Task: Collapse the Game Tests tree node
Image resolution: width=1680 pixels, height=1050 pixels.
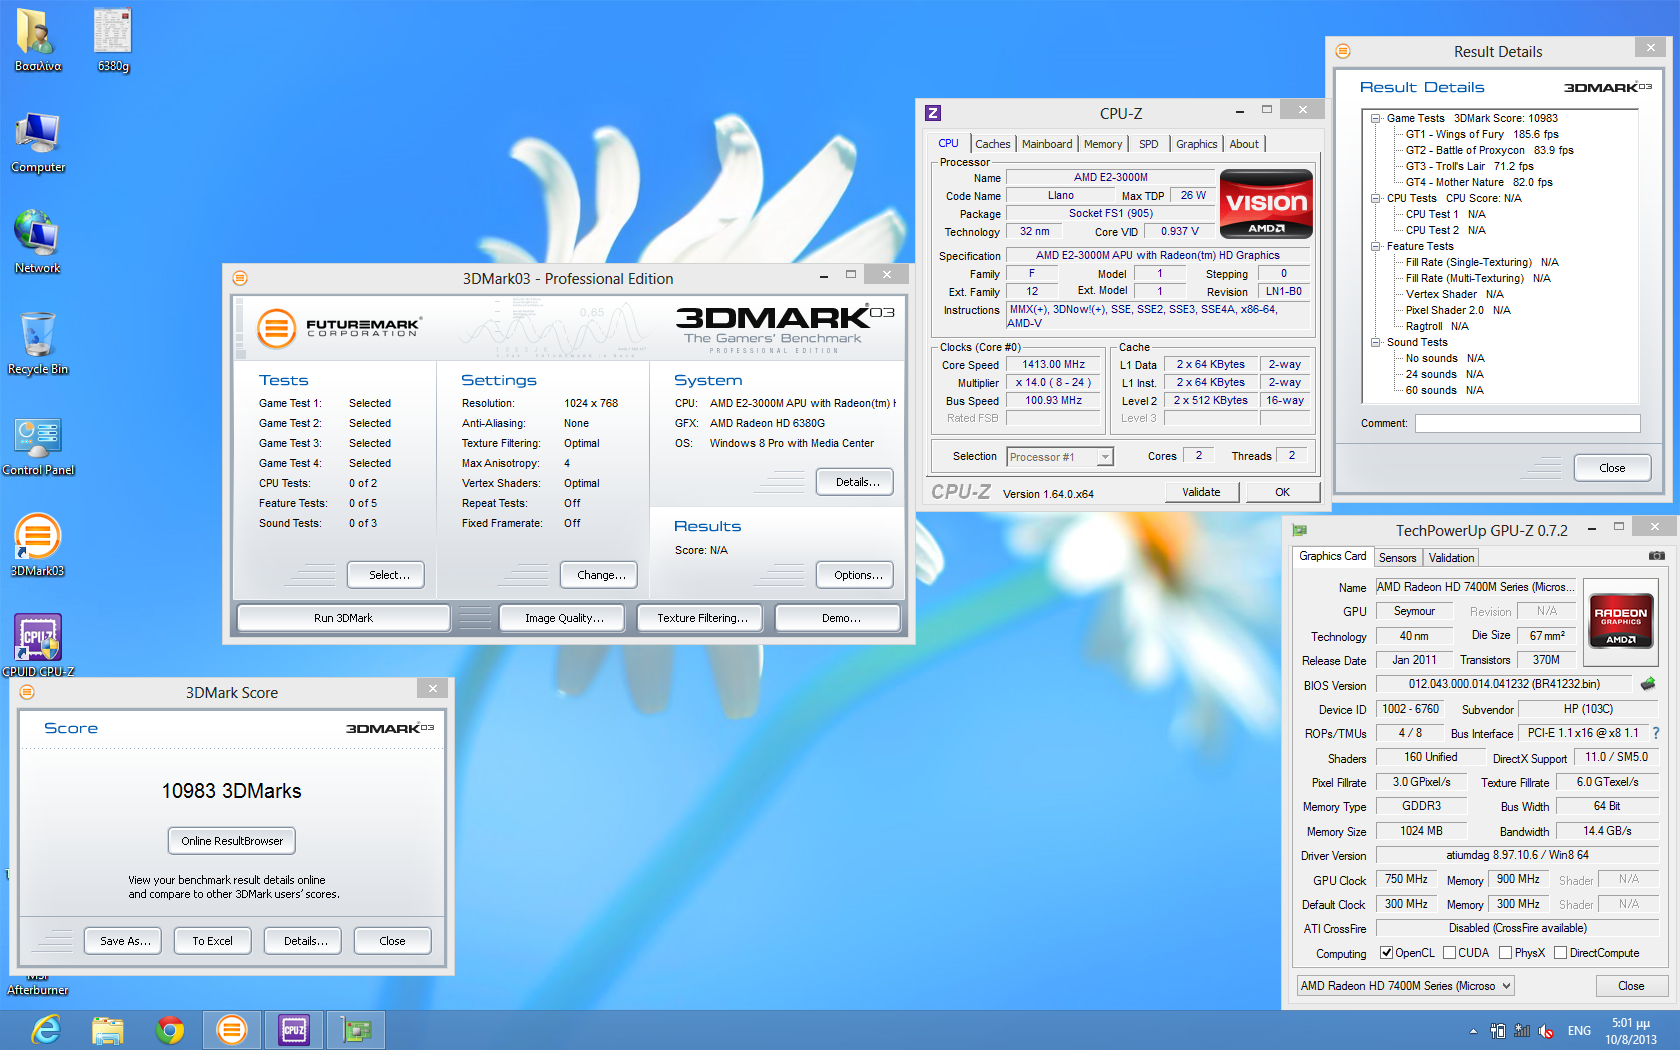Action: [x=1376, y=118]
